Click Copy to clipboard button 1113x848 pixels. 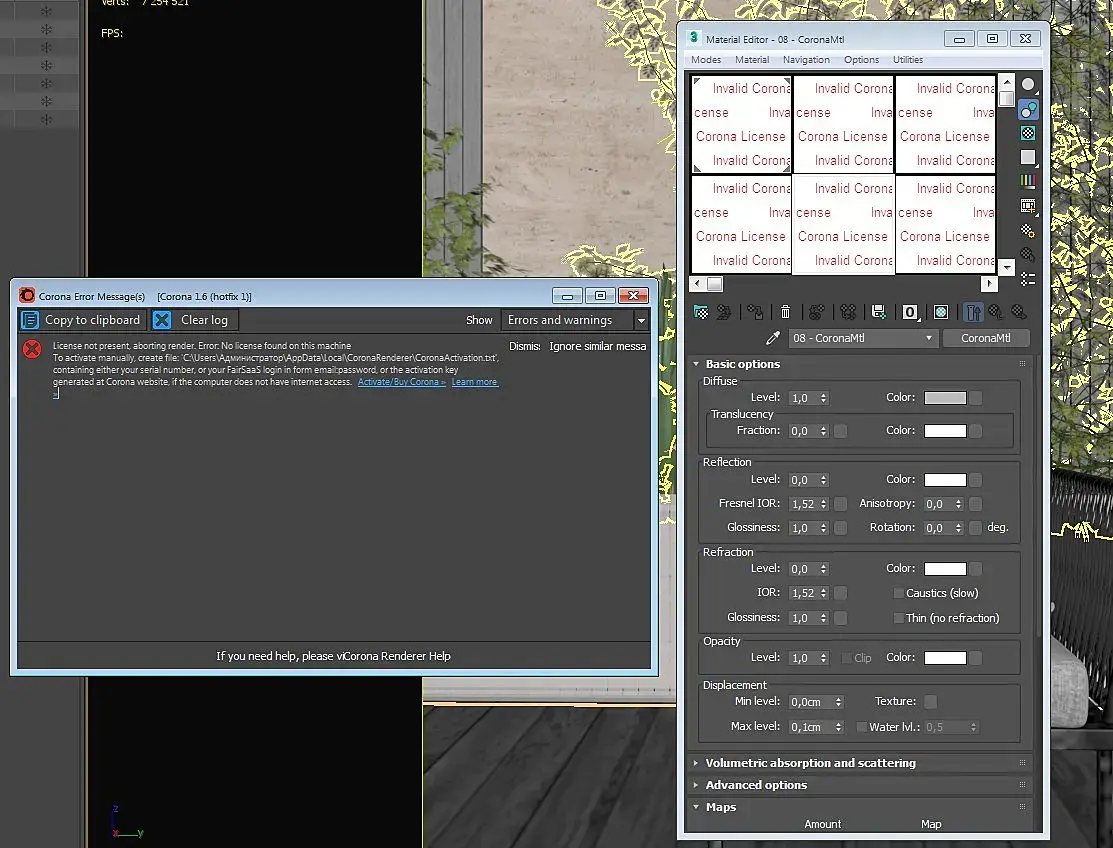pyautogui.click(x=83, y=320)
